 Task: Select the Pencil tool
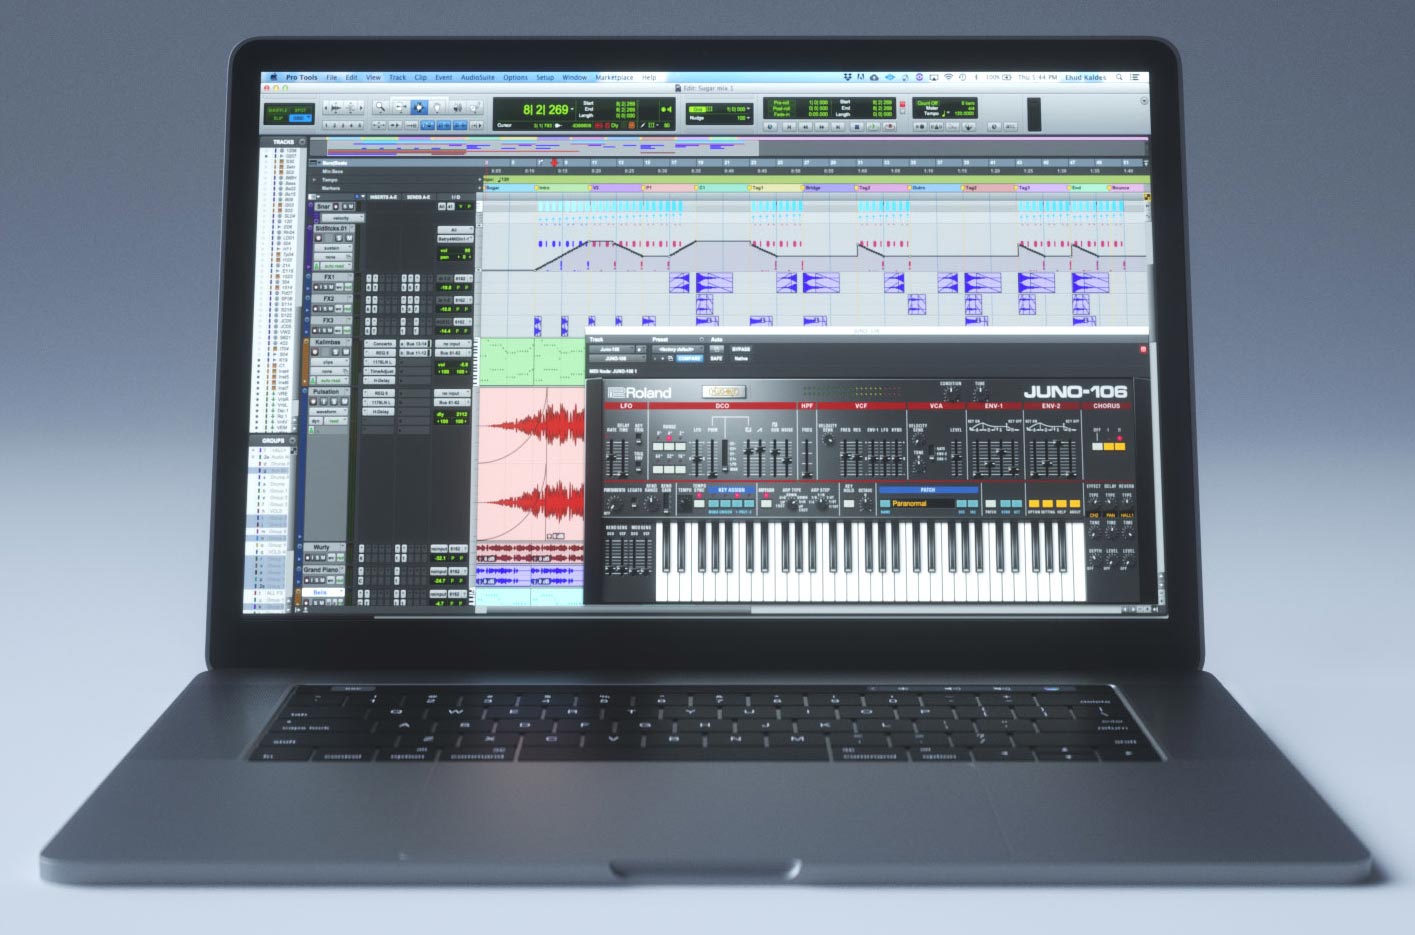(476, 108)
